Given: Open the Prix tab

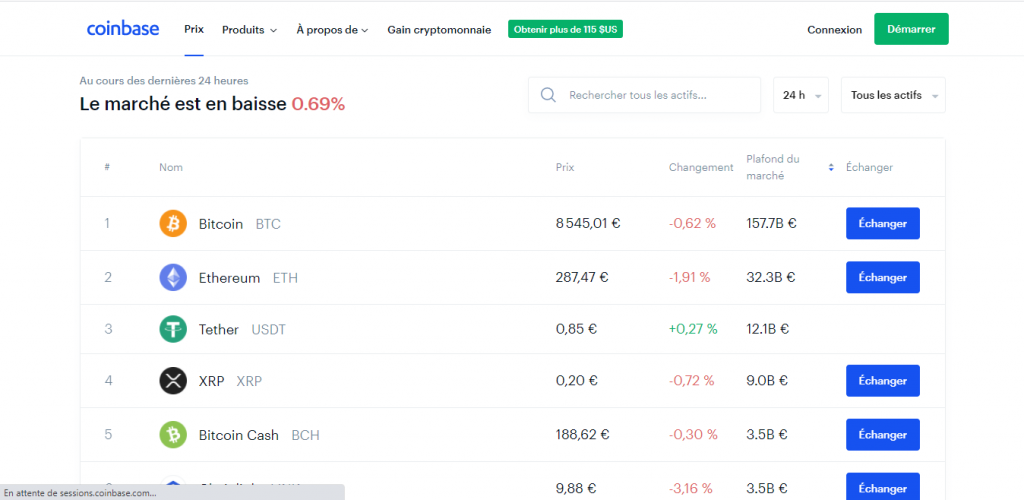Looking at the screenshot, I should point(194,29).
